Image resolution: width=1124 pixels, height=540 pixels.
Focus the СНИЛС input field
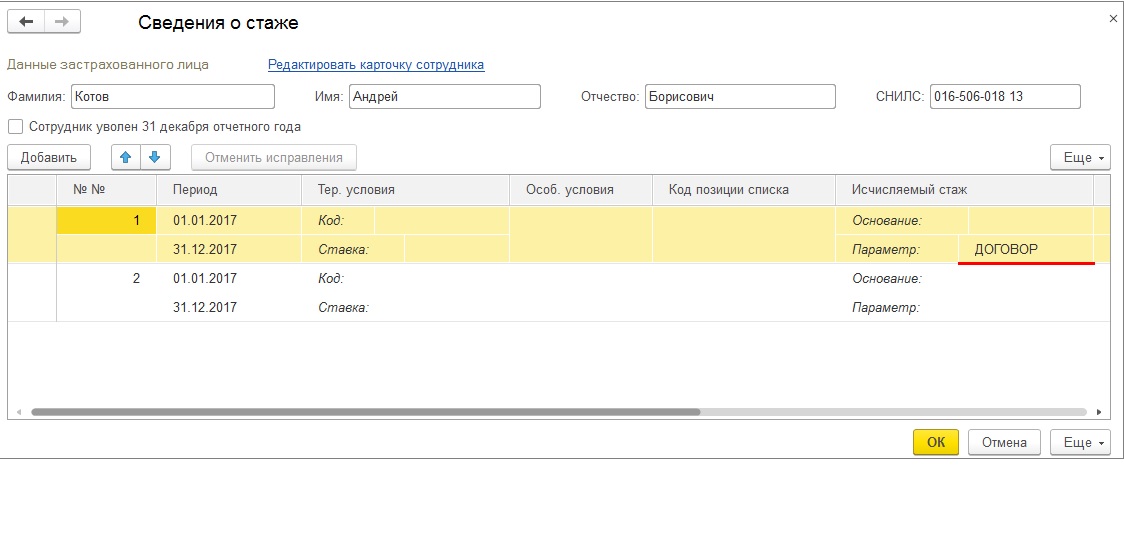1004,96
